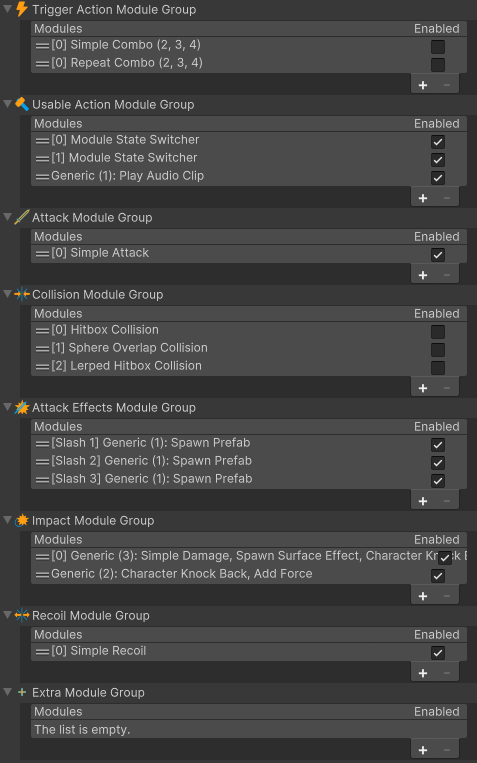Uncheck Generic (1): Play Audio Clip
This screenshot has height=763, width=477.
(438, 178)
